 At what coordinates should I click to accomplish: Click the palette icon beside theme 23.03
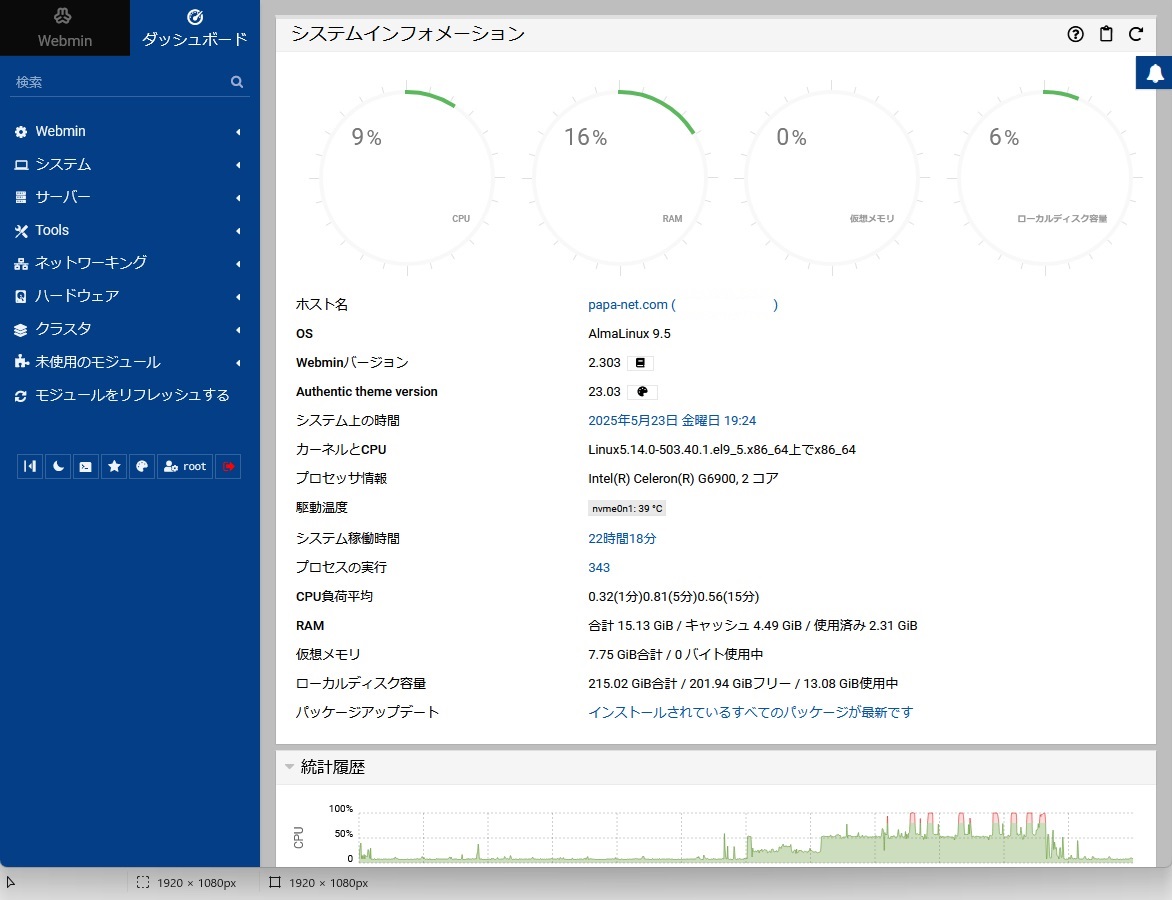tap(642, 392)
